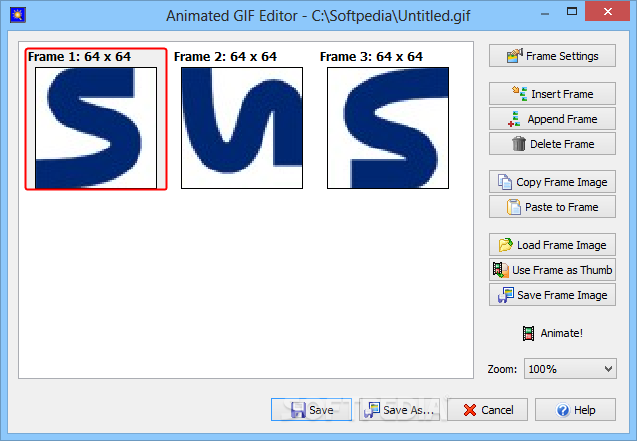
Task: Select the Frame 3 thumbnail image
Action: click(x=388, y=128)
